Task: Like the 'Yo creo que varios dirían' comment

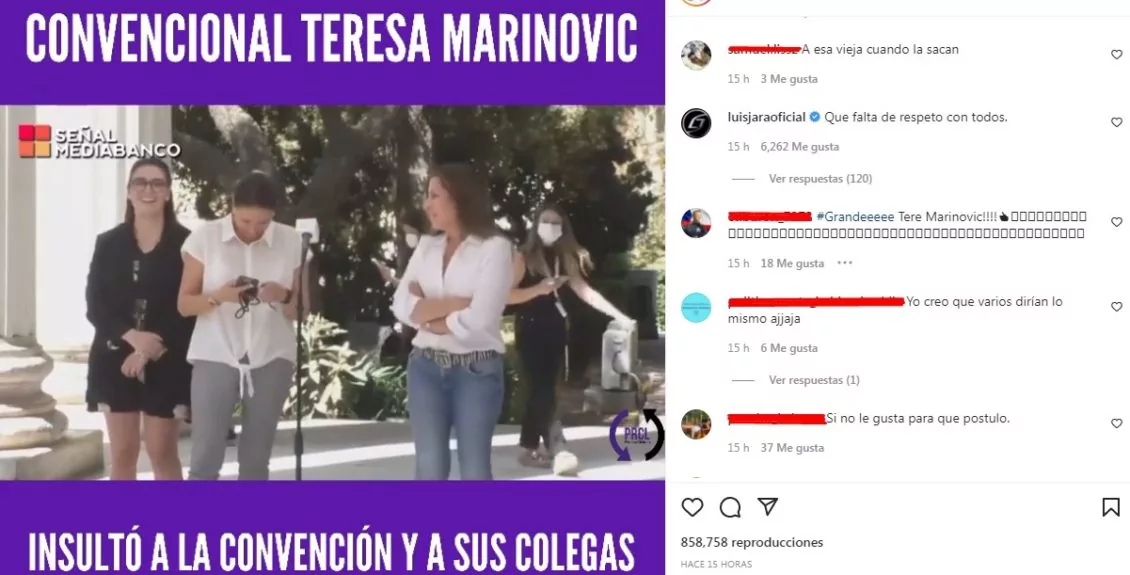Action: 1116,307
